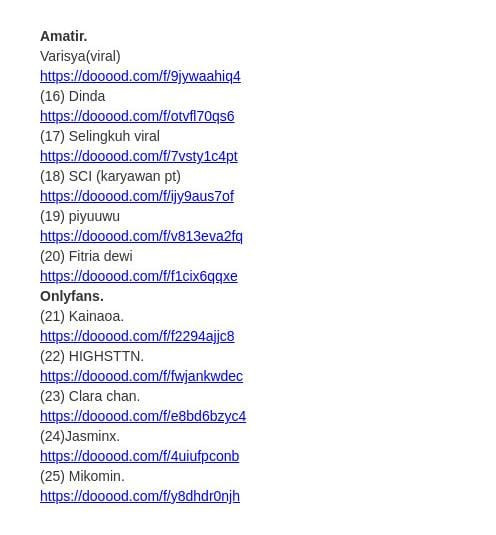Open the link ending in v813eva2fq
This screenshot has height=535, width=496.
coord(141,236)
